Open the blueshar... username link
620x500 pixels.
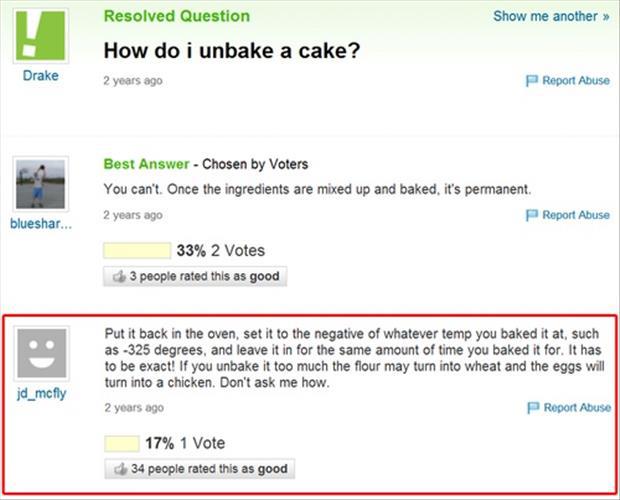[41, 223]
